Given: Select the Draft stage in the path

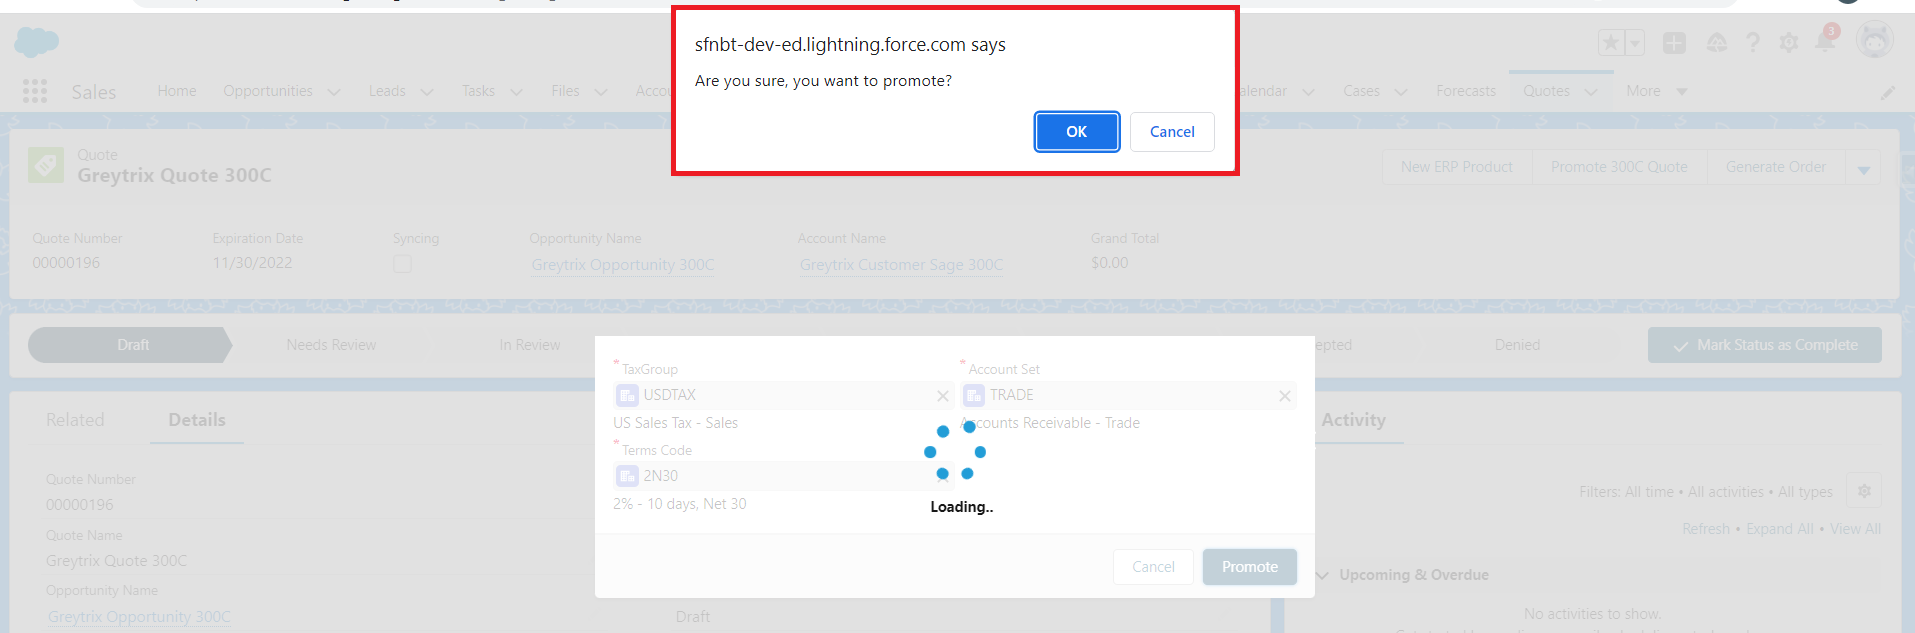Looking at the screenshot, I should 130,345.
